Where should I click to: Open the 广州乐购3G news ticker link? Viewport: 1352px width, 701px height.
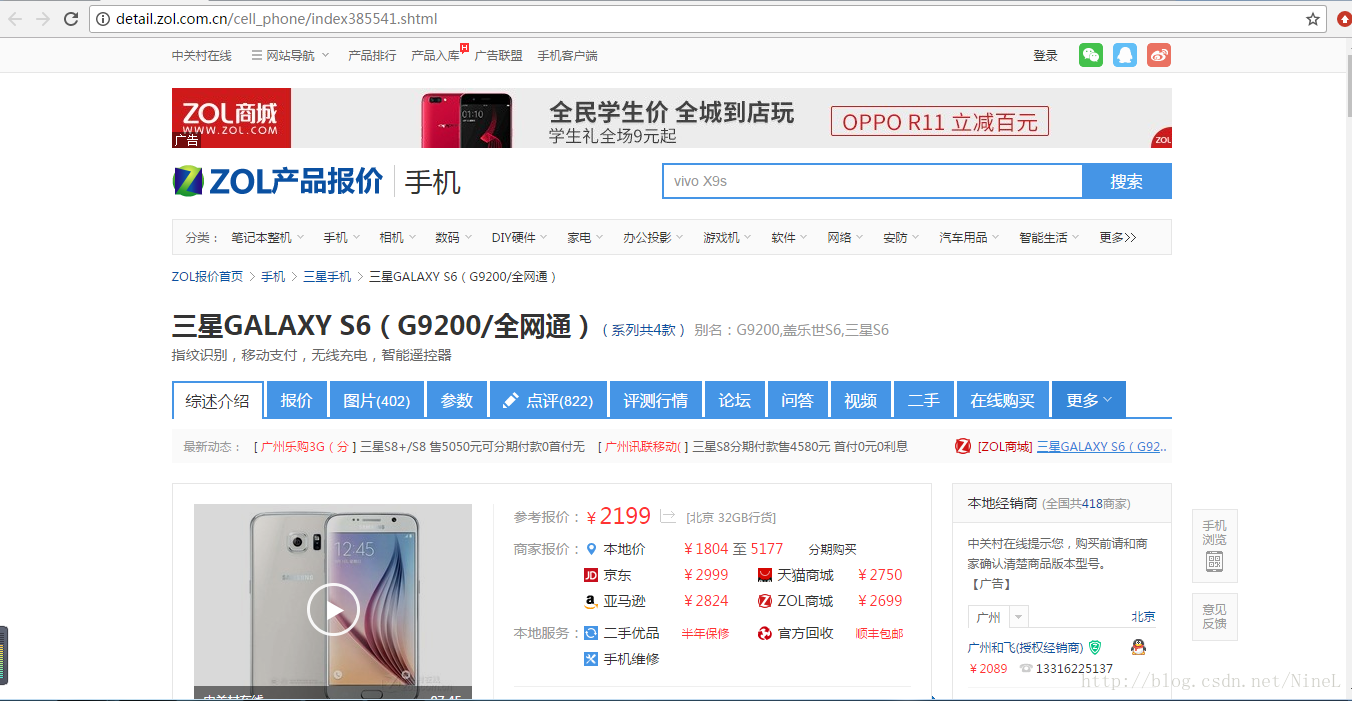(304, 447)
